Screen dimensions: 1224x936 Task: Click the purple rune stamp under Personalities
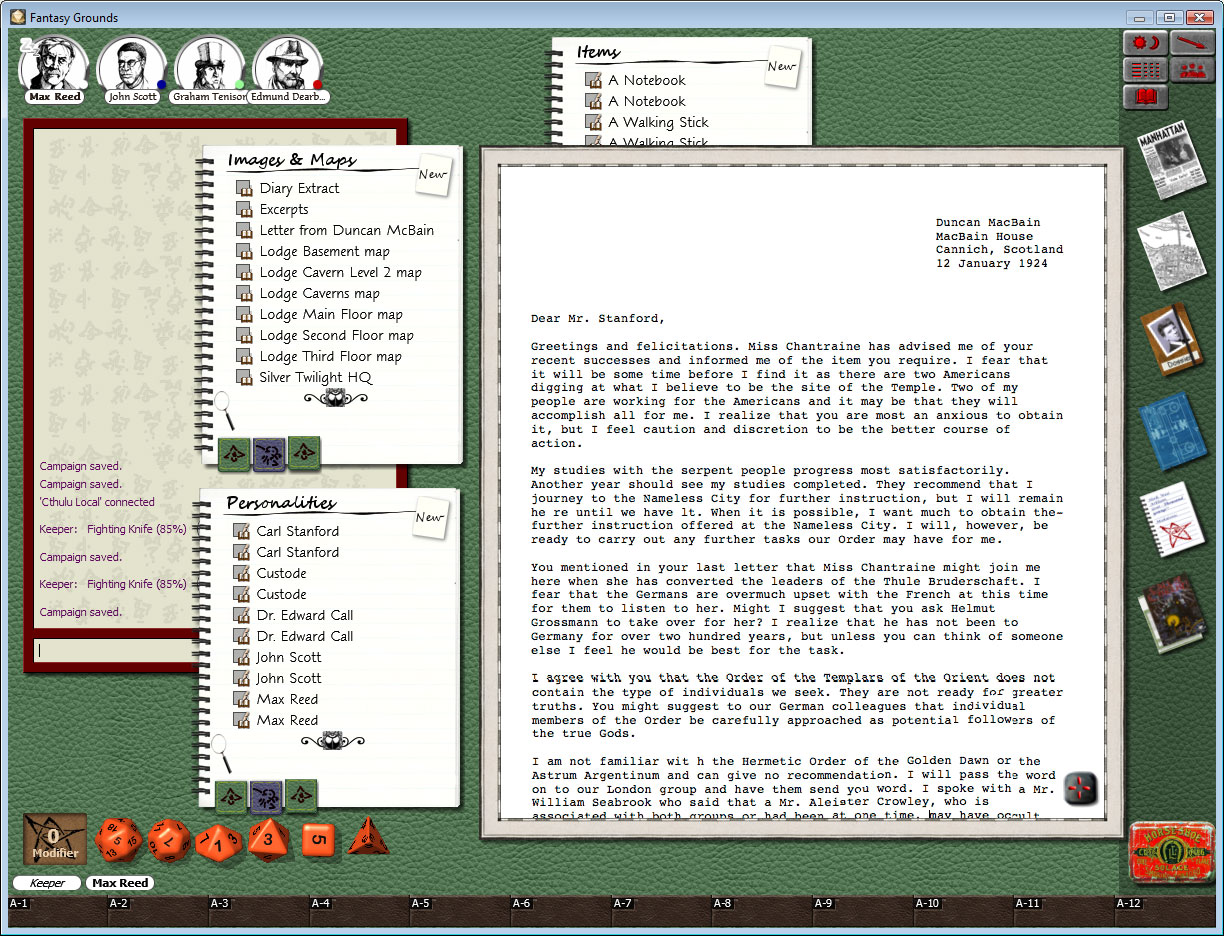(268, 796)
